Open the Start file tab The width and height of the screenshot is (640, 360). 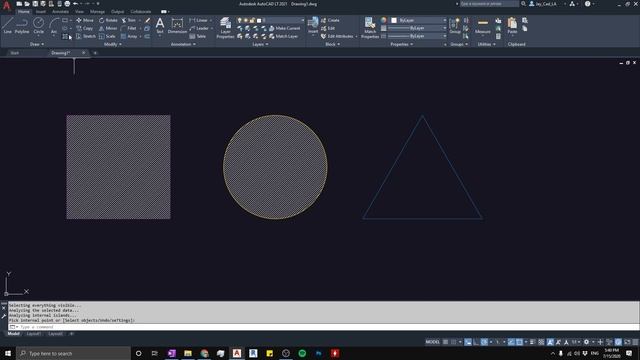click(15, 53)
